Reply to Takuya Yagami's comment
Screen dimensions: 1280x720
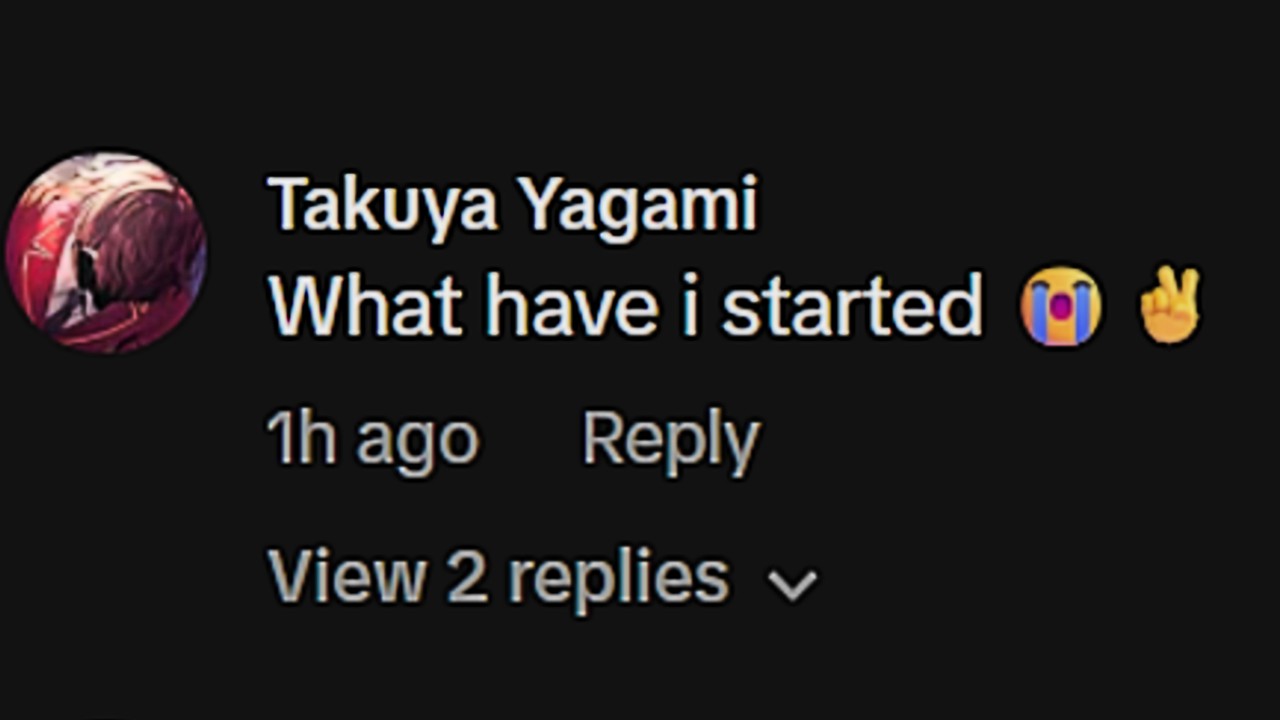(x=671, y=439)
